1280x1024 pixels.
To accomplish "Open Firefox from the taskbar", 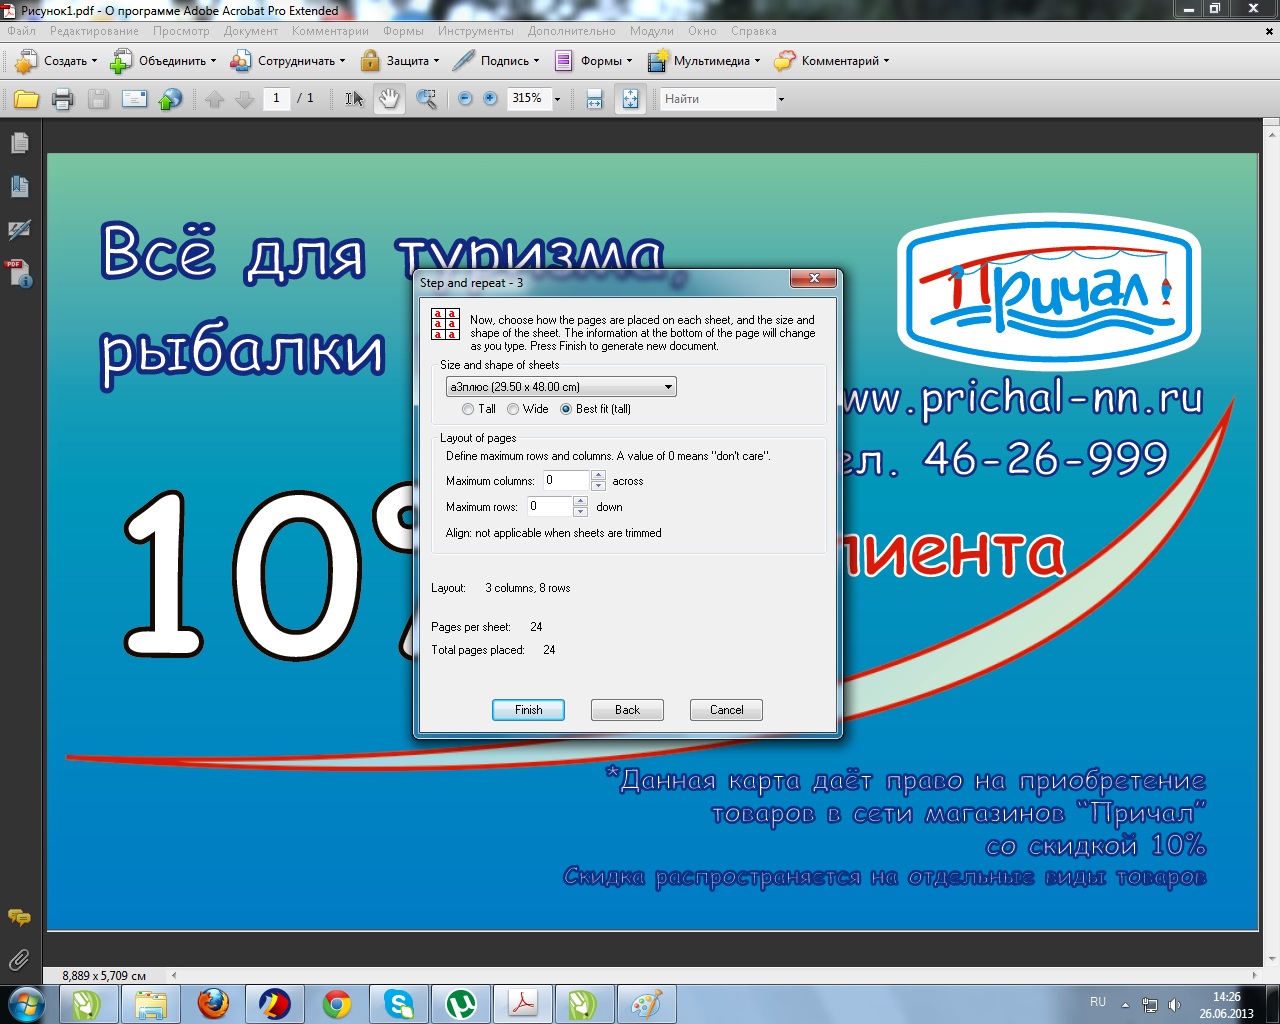I will point(212,1004).
